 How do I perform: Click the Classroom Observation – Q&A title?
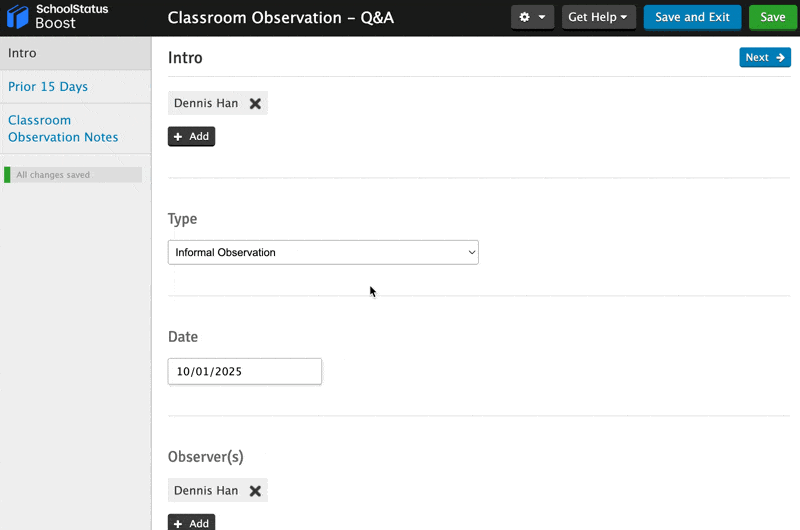pos(281,18)
